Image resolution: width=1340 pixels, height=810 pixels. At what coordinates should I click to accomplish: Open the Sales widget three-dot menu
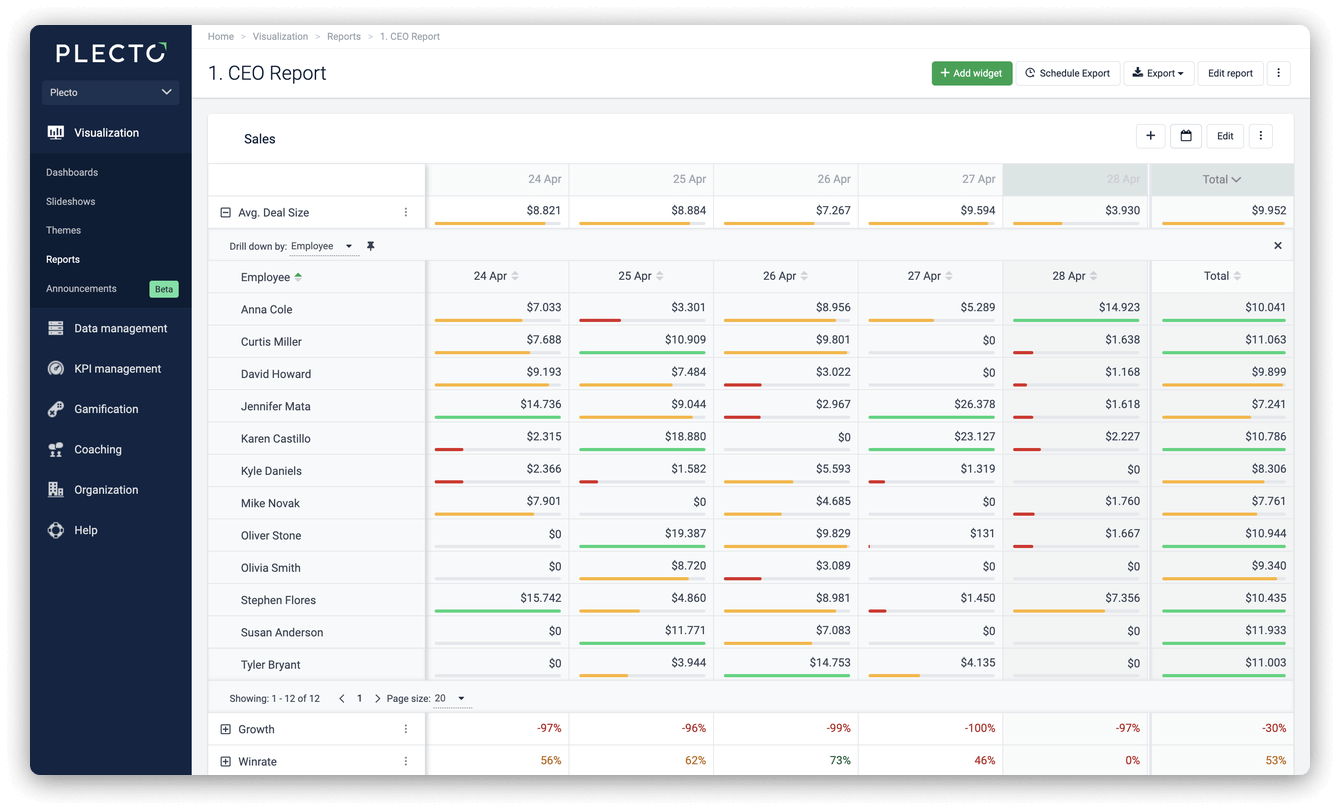click(x=1260, y=136)
